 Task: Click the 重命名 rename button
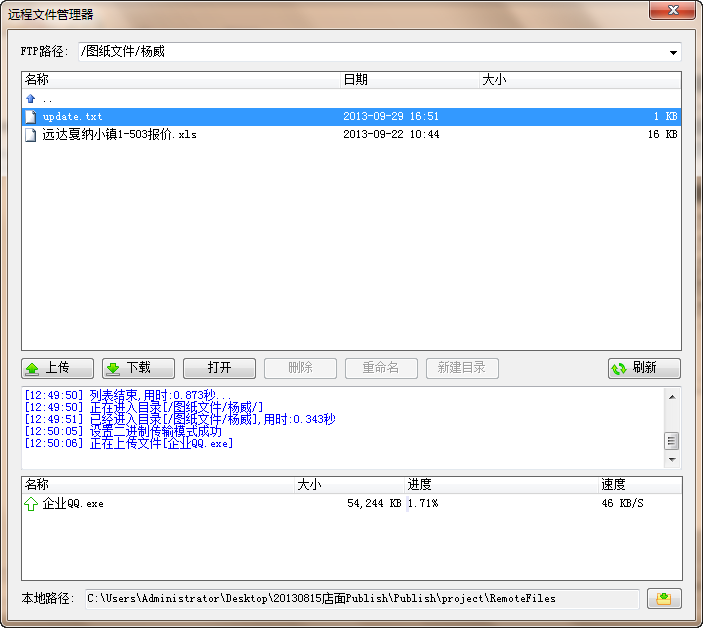(381, 368)
